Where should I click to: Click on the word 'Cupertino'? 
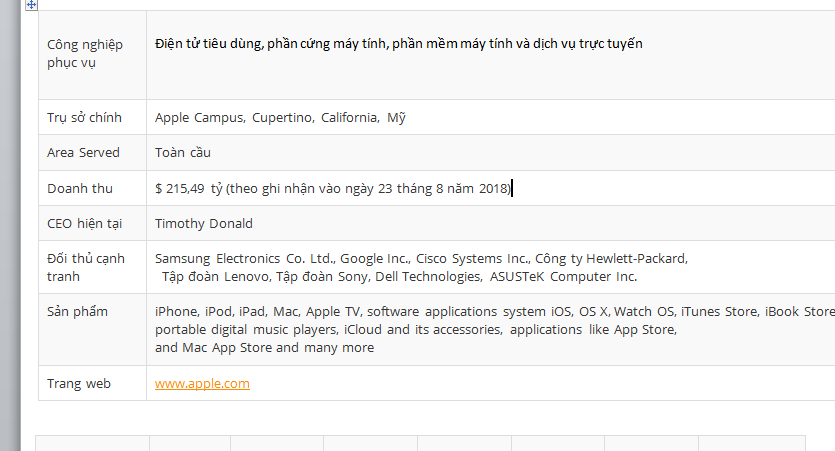pyautogui.click(x=281, y=117)
